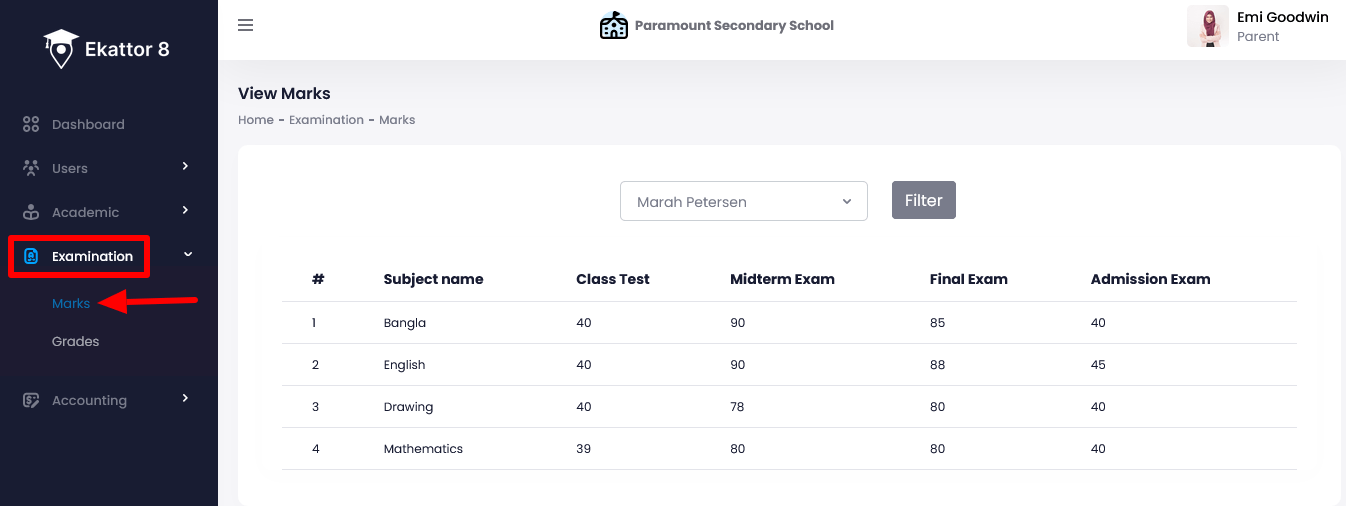Click the Examination sidebar icon
This screenshot has height=506, width=1346.
tap(31, 256)
